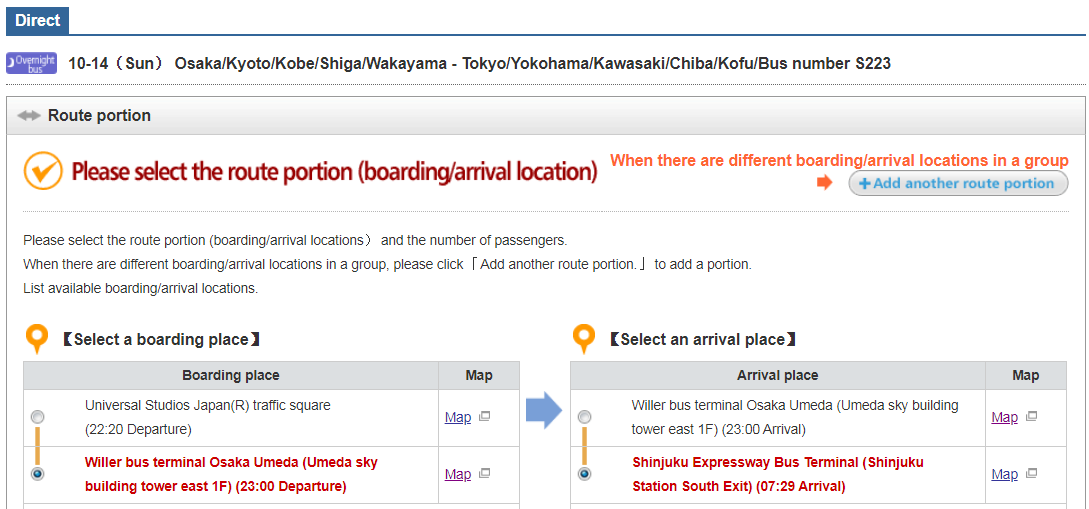
Task: Click the Route portion double-arrow icon
Action: 29,116
